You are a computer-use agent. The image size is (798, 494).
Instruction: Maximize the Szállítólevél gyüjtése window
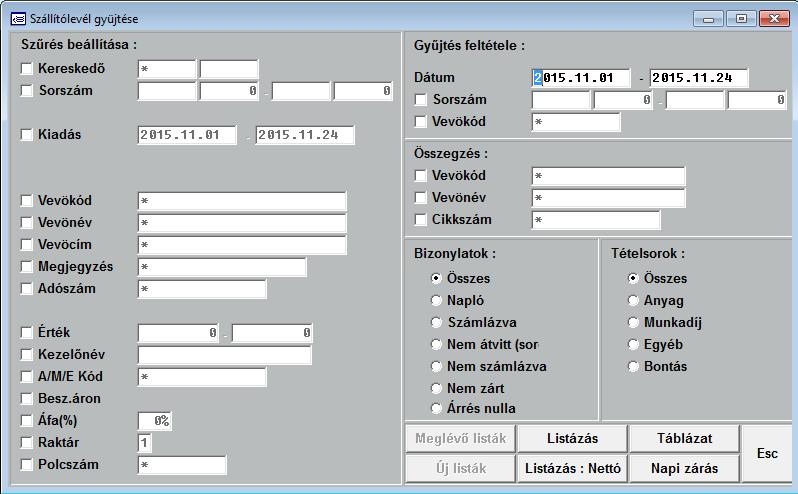click(x=741, y=19)
